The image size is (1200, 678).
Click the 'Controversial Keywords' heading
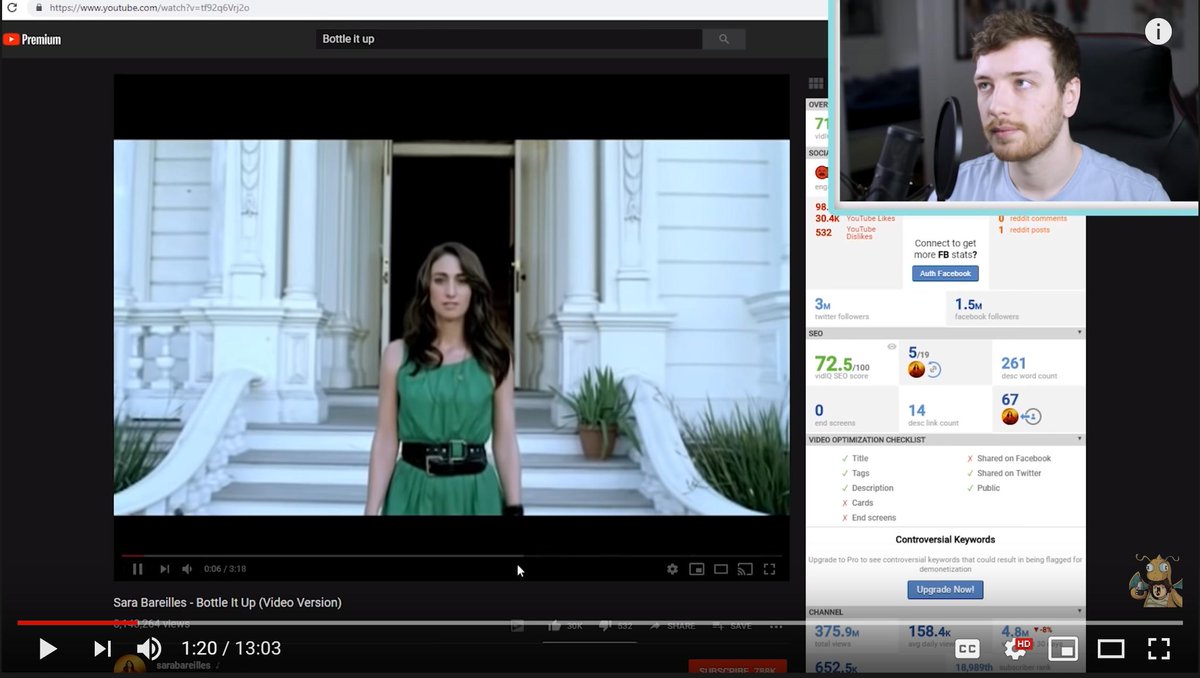tap(945, 540)
